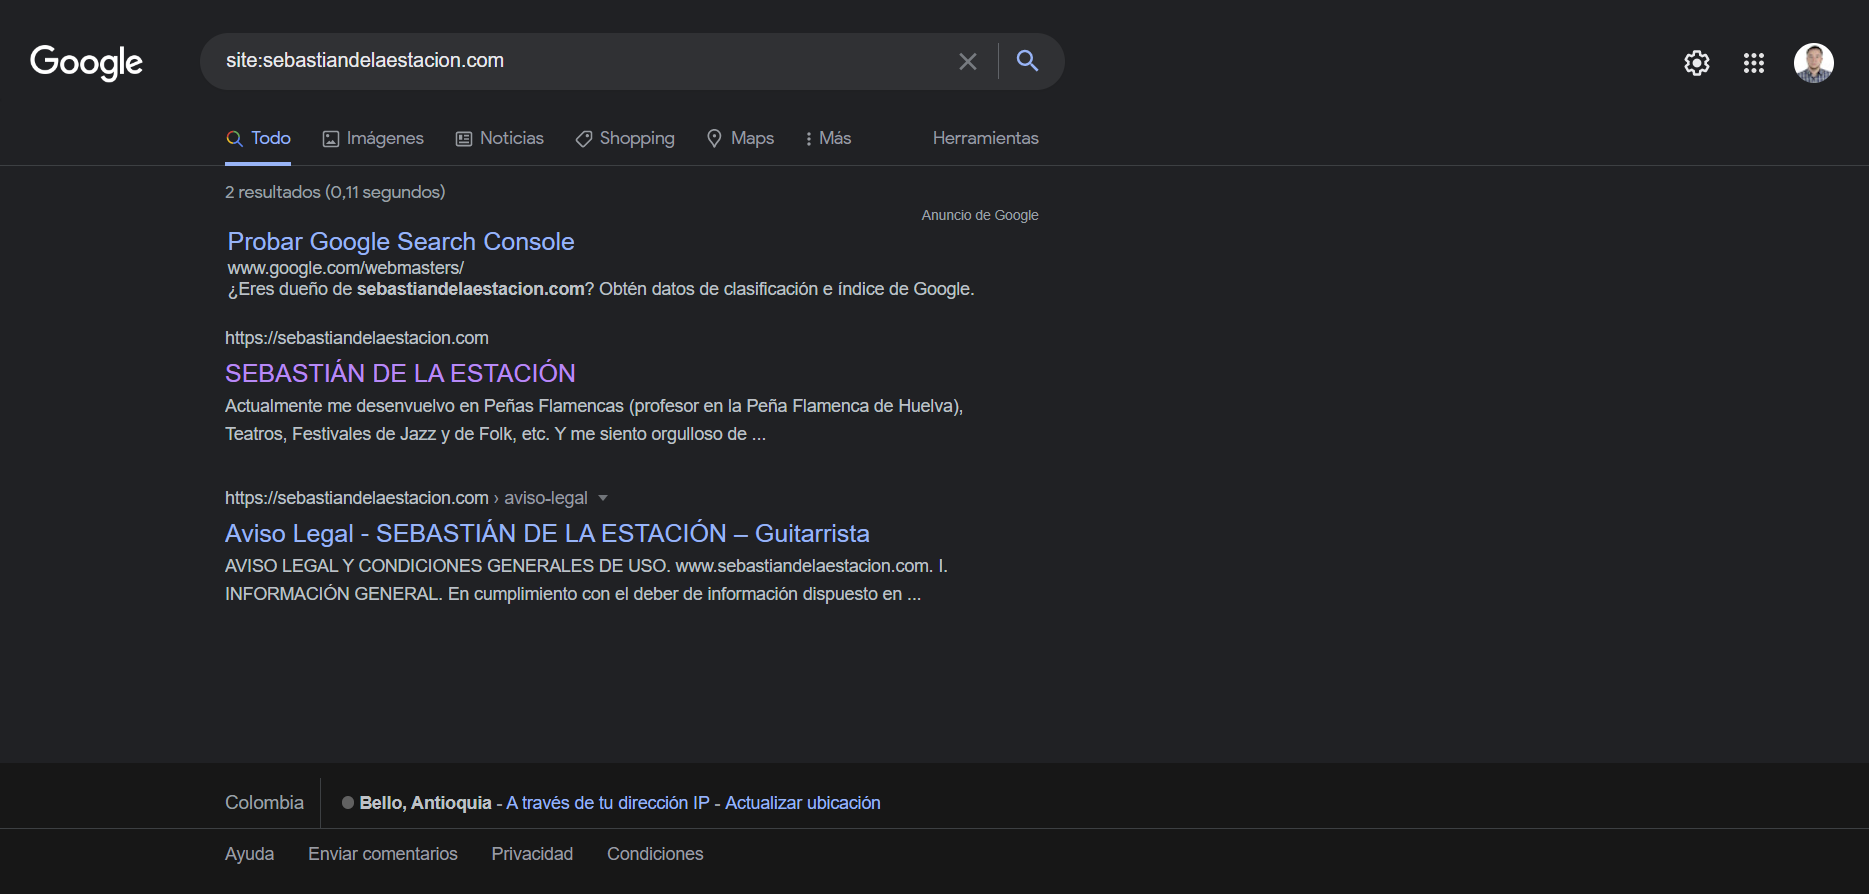Click the https://sebastiandelaestacion.com URL of first result
This screenshot has width=1869, height=894.
click(357, 338)
